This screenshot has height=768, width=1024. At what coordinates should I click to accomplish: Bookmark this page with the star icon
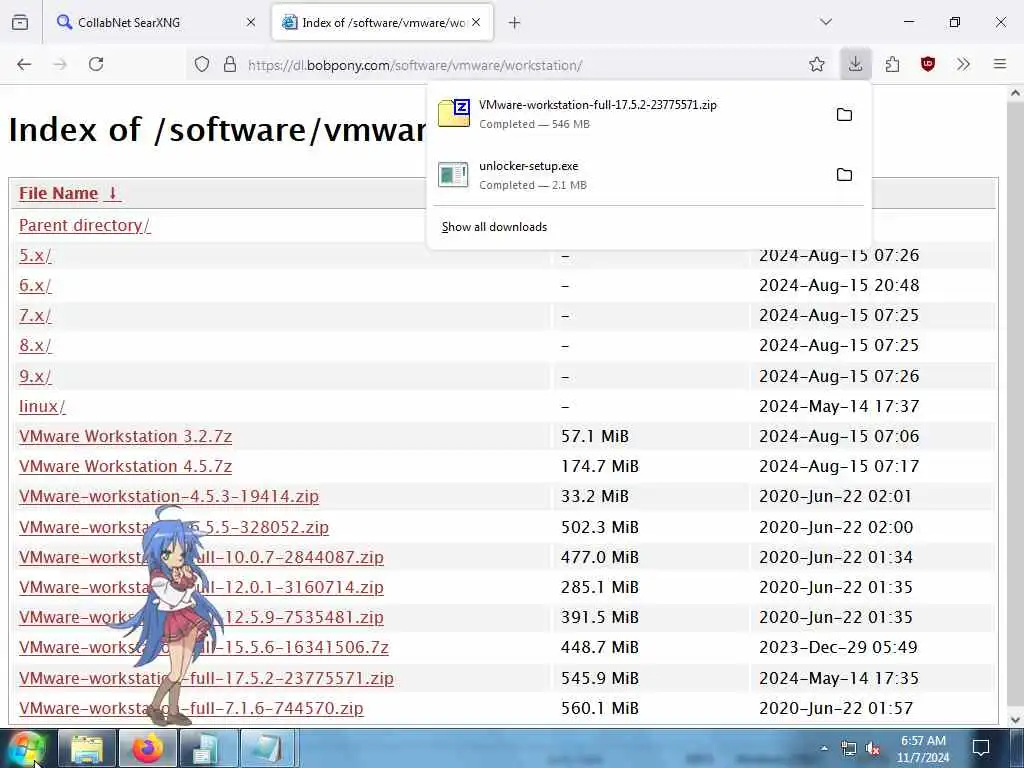(x=816, y=64)
